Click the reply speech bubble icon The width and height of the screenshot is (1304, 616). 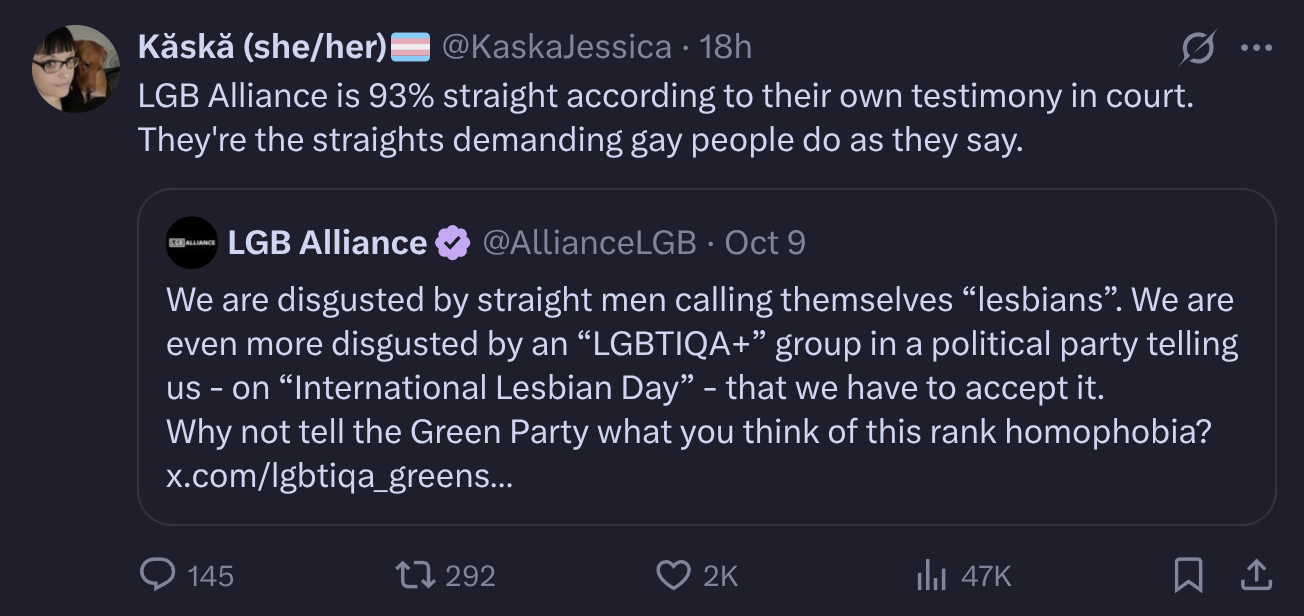coord(158,574)
